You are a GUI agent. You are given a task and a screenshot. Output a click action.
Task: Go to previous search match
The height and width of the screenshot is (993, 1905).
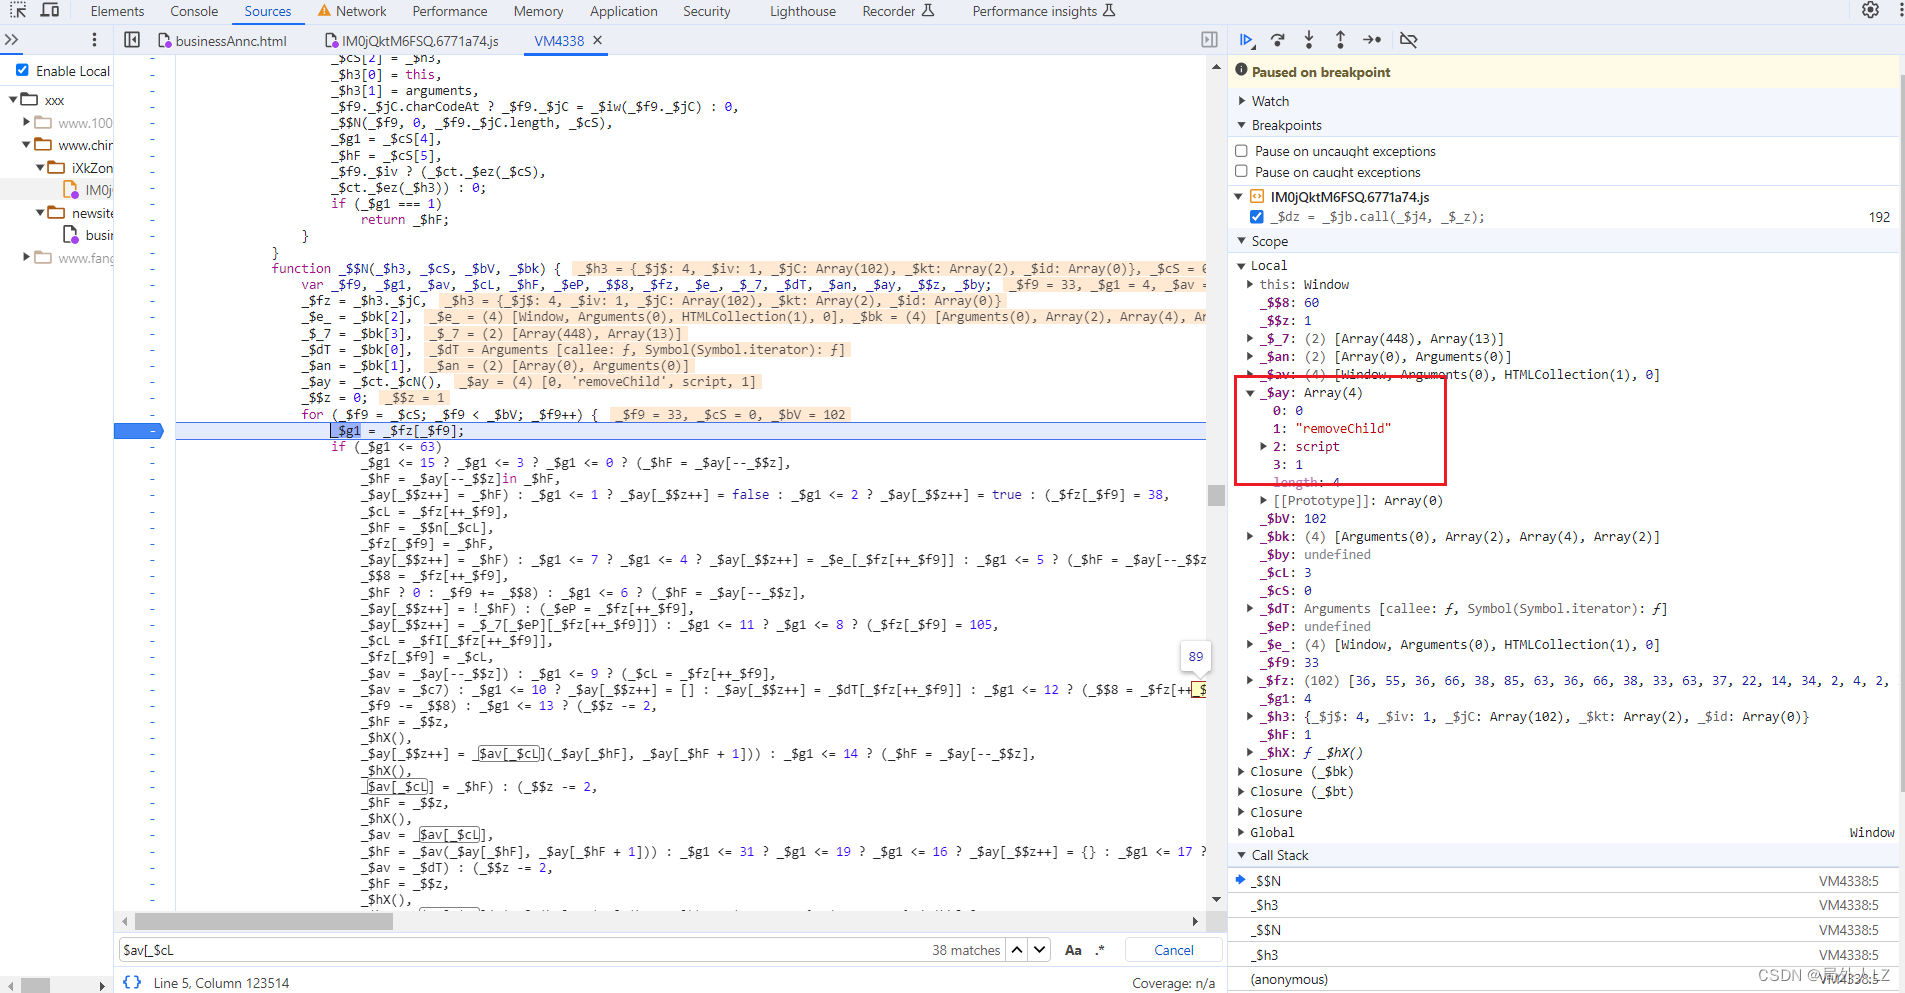1017,950
